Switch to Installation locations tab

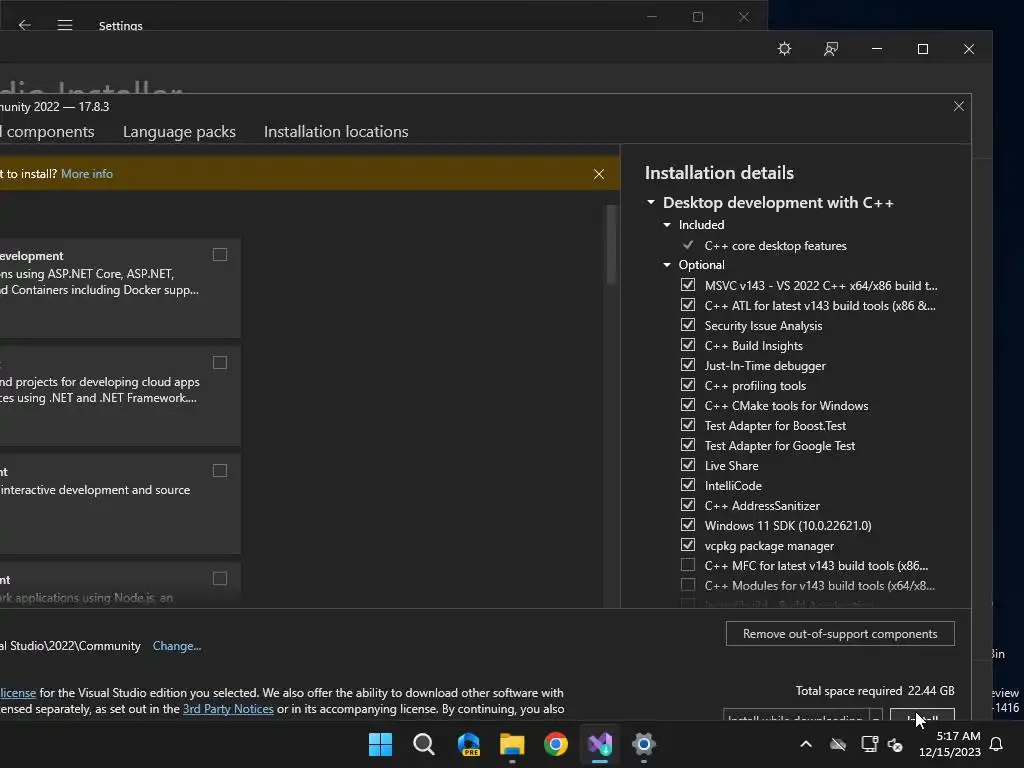(336, 132)
